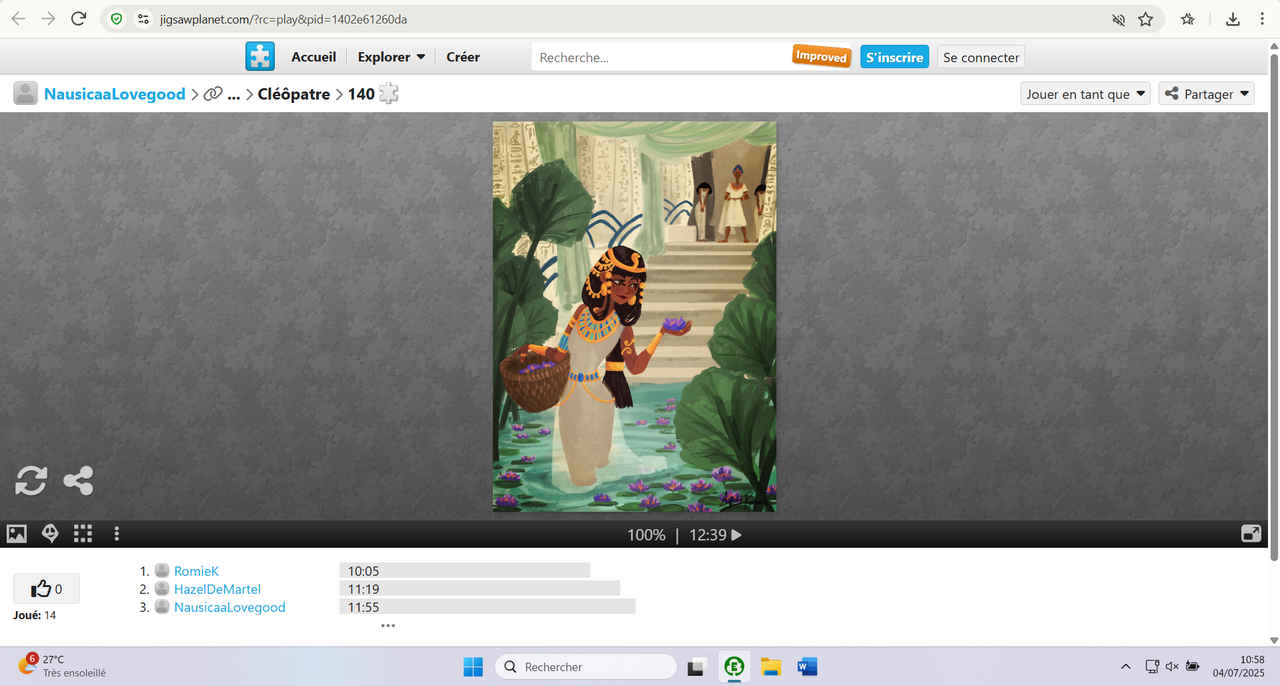1280x686 pixels.
Task: Show hidden system tray icons
Action: (x=1126, y=667)
